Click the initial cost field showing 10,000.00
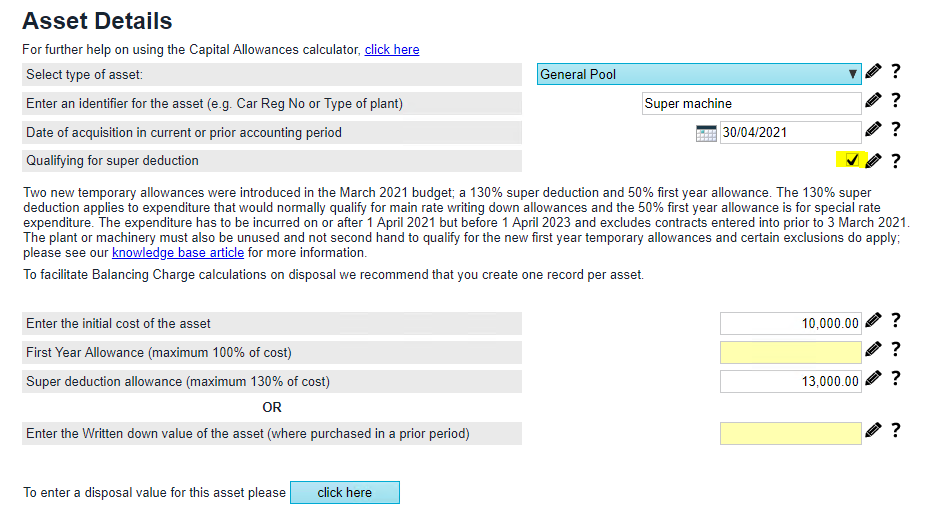The image size is (939, 521). pos(789,323)
